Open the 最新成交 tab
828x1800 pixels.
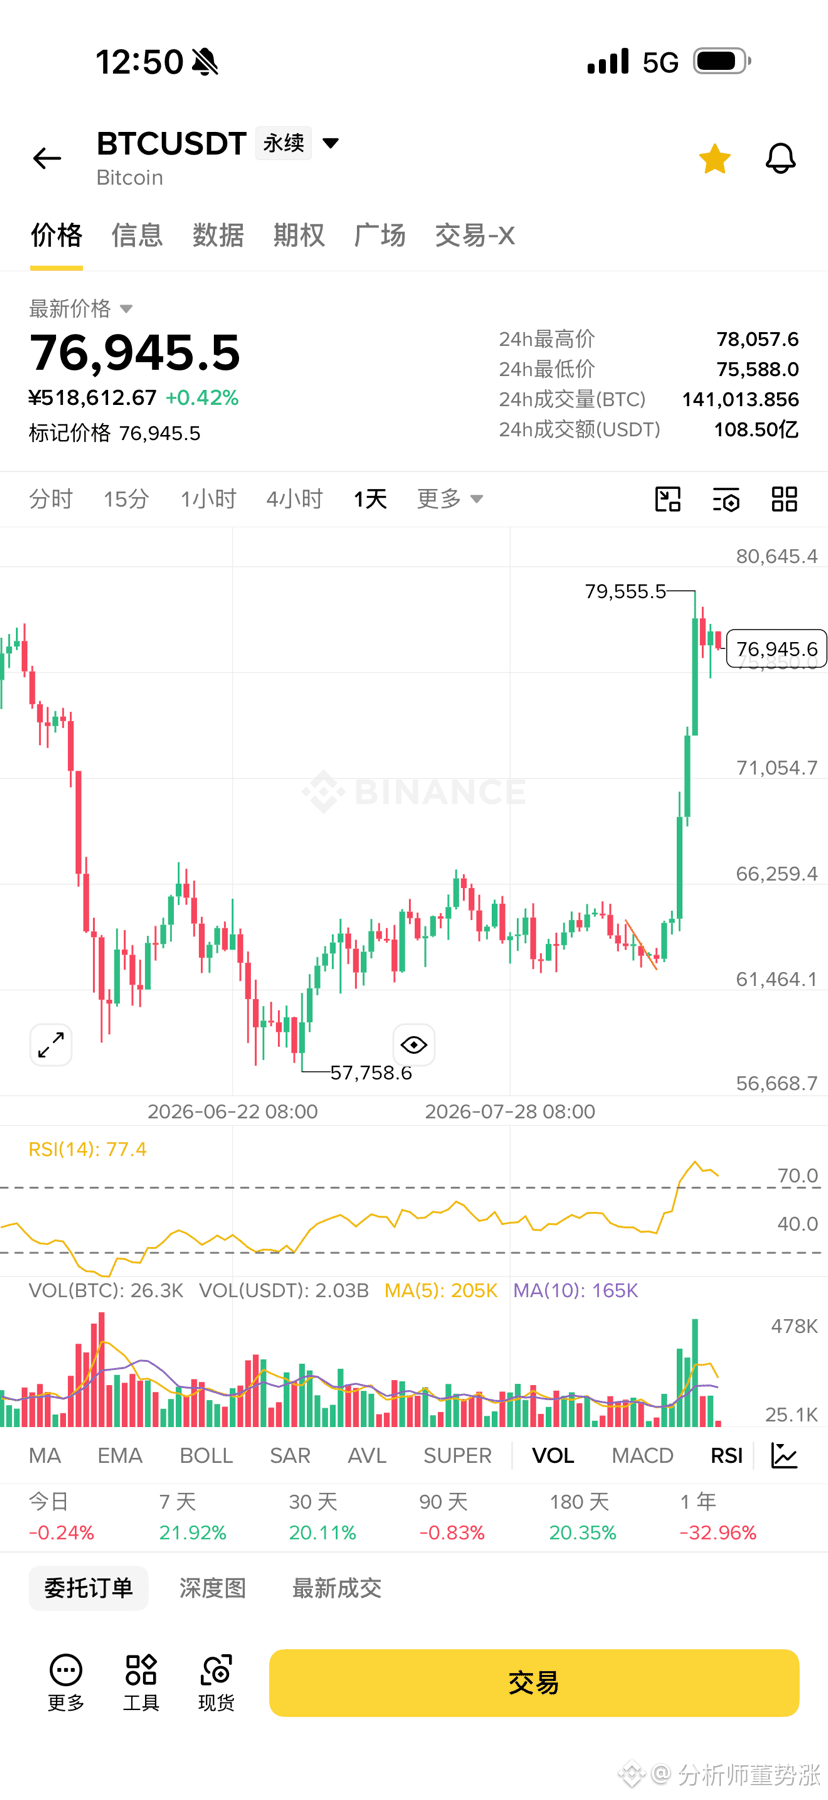[x=337, y=1588]
